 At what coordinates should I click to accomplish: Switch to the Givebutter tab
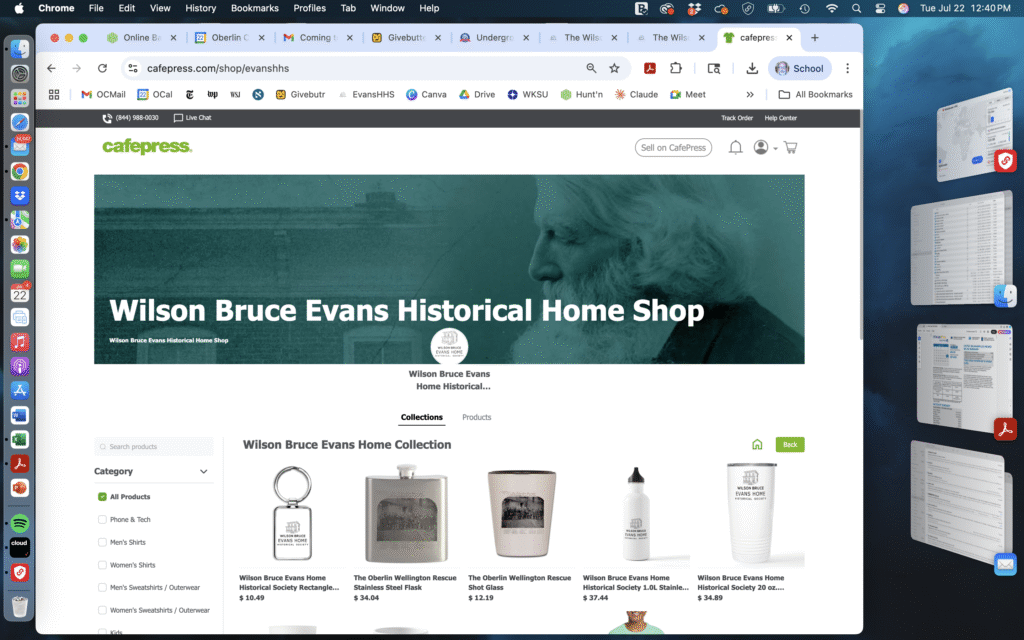click(x=405, y=38)
